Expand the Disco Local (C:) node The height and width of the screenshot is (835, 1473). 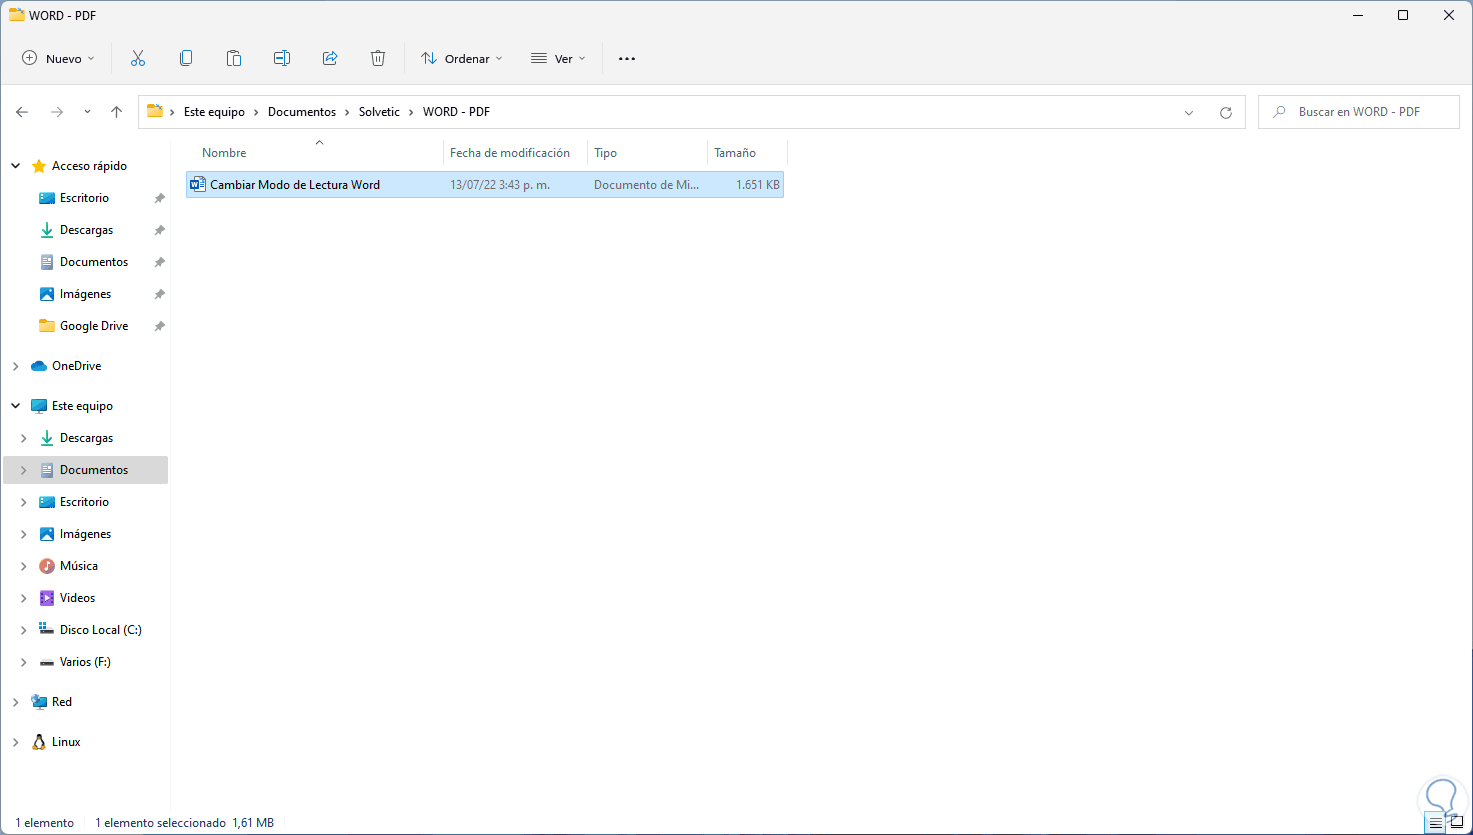coord(24,630)
